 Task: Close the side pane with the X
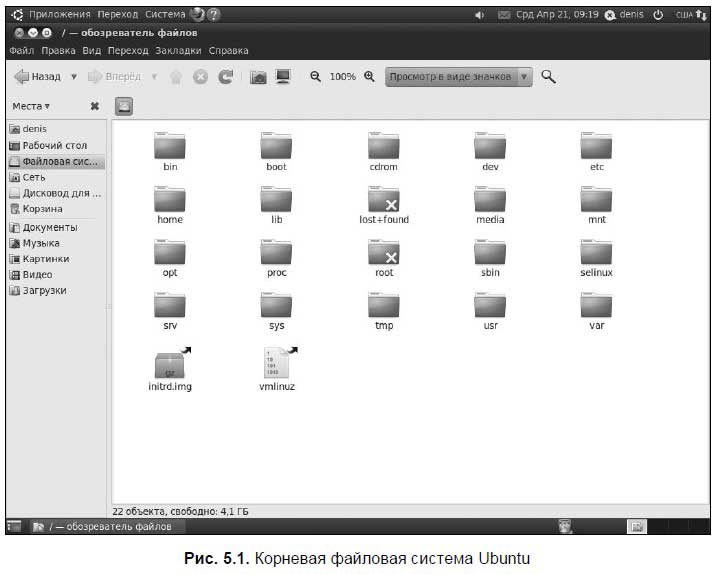[x=94, y=106]
